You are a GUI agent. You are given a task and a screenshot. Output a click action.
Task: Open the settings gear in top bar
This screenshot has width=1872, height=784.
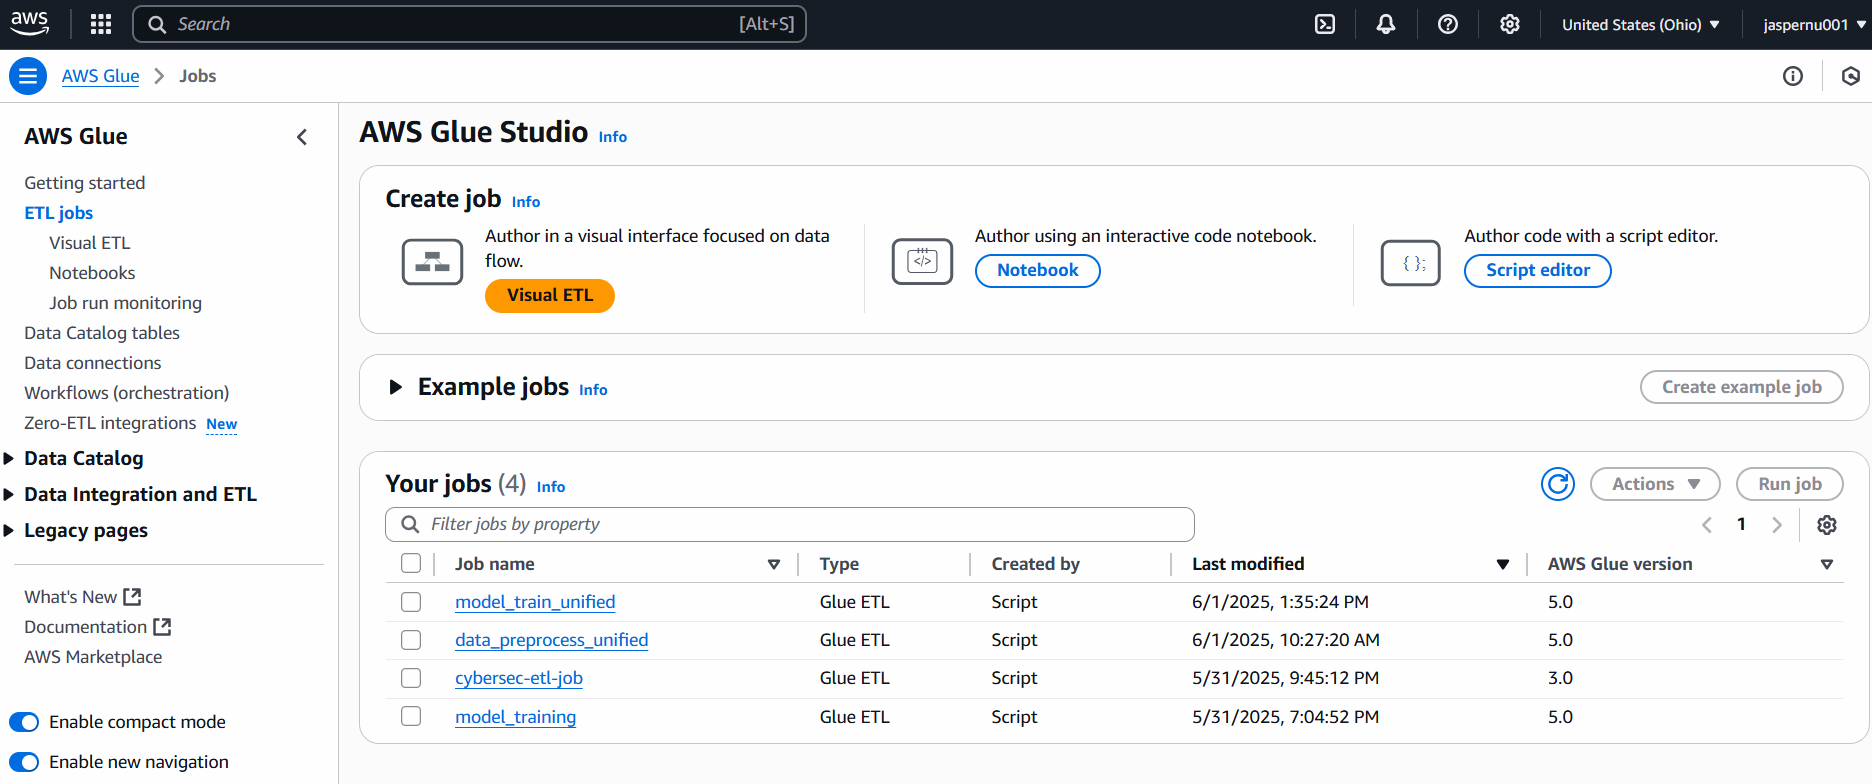pyautogui.click(x=1510, y=24)
